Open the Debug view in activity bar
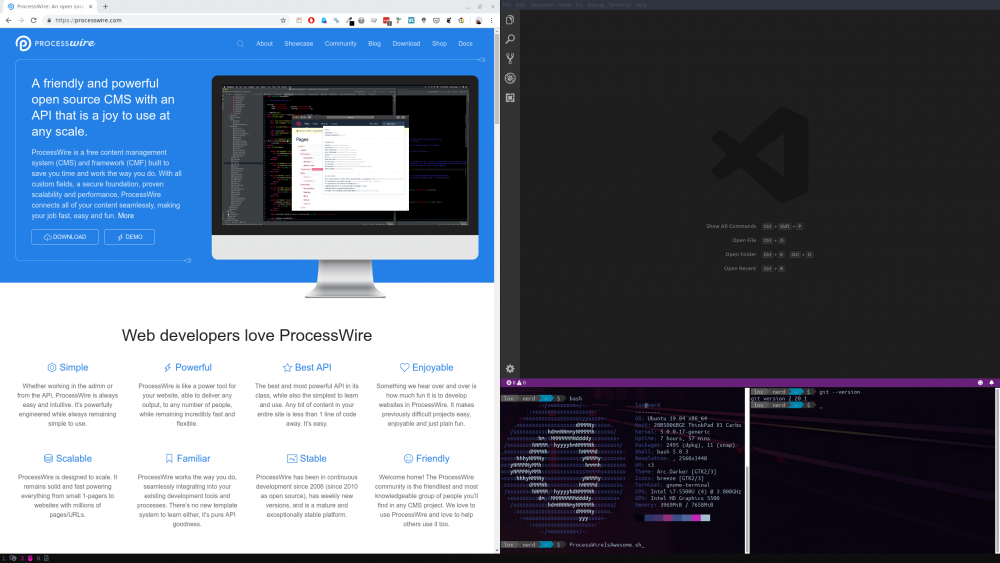The image size is (1000, 563). pyautogui.click(x=510, y=78)
